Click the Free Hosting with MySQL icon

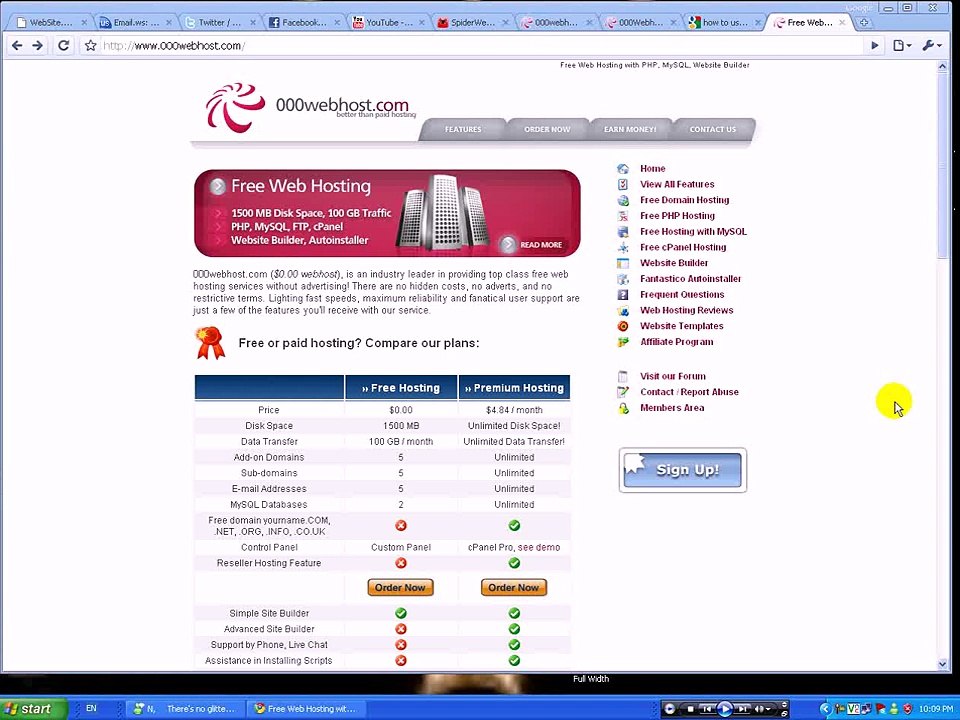pos(623,231)
